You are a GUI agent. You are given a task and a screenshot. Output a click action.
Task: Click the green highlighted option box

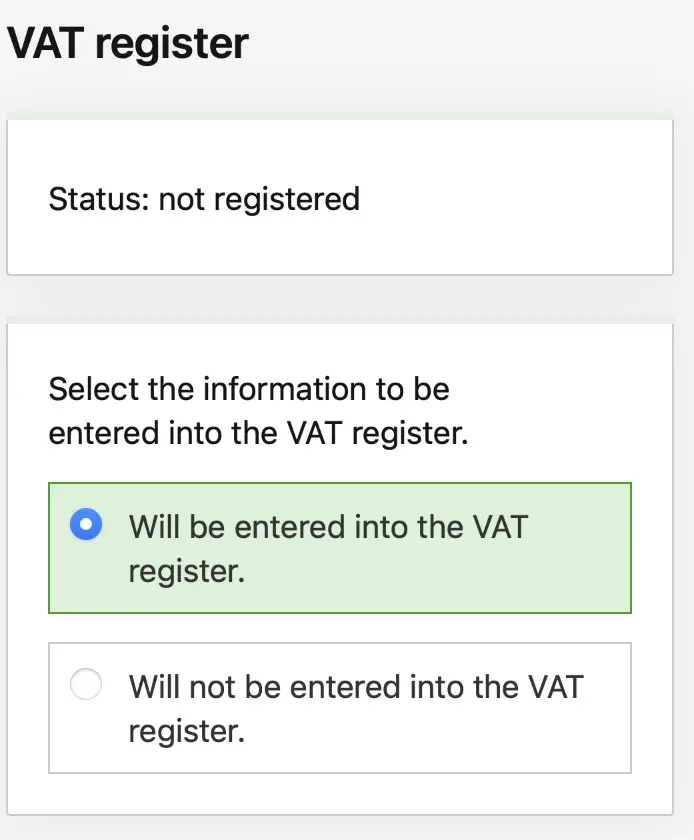(x=340, y=548)
